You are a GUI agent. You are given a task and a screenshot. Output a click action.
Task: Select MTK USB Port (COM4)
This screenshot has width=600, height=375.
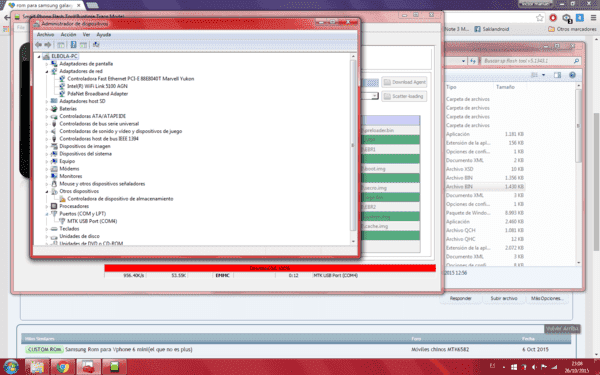92,221
